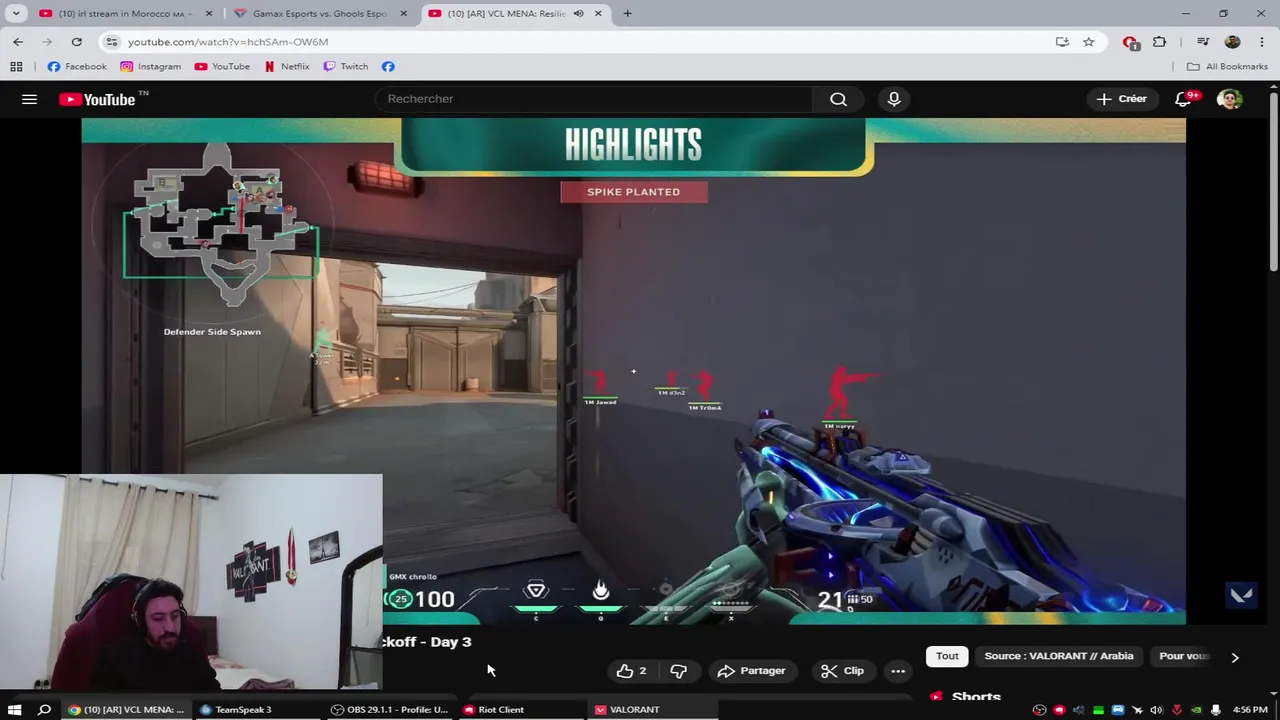Open a new browser tab
This screenshot has height=720, width=1280.
tap(627, 13)
